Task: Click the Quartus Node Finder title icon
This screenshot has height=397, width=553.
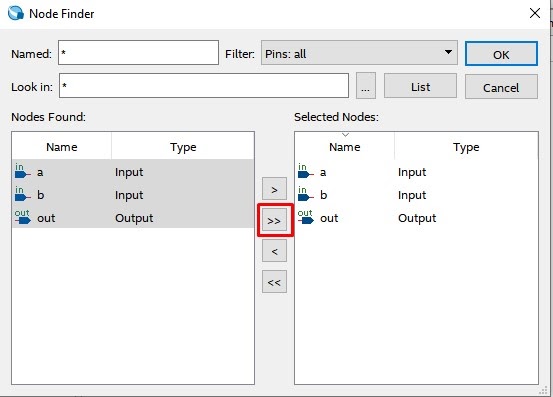Action: point(16,13)
